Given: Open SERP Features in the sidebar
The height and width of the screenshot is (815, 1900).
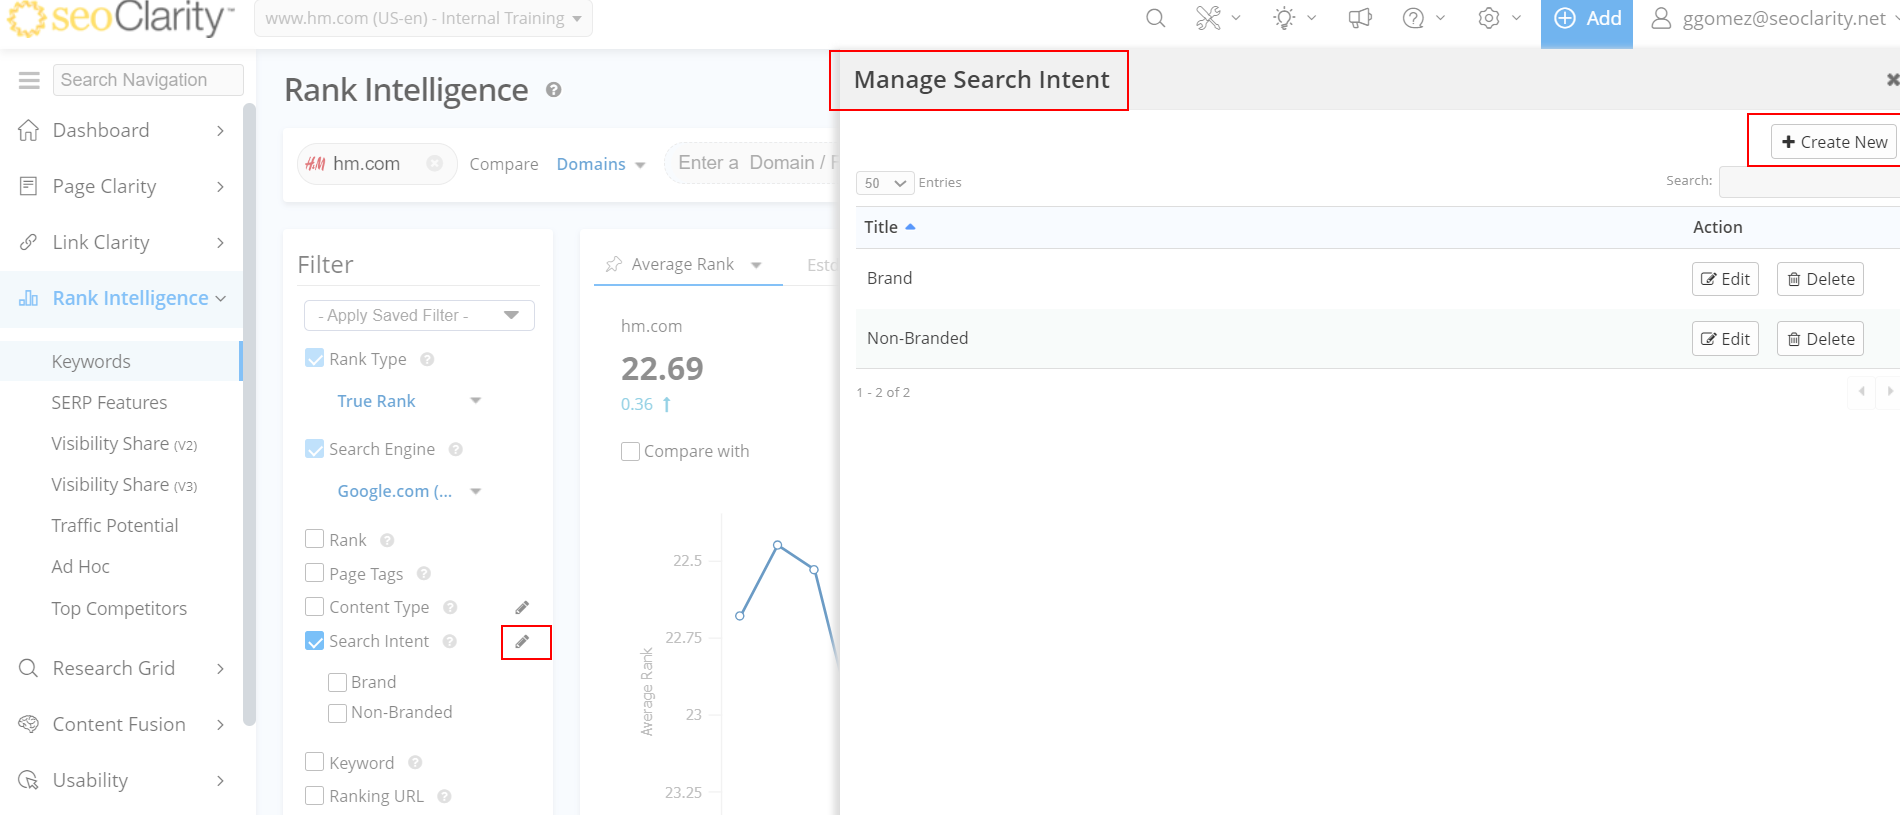Looking at the screenshot, I should pos(109,403).
